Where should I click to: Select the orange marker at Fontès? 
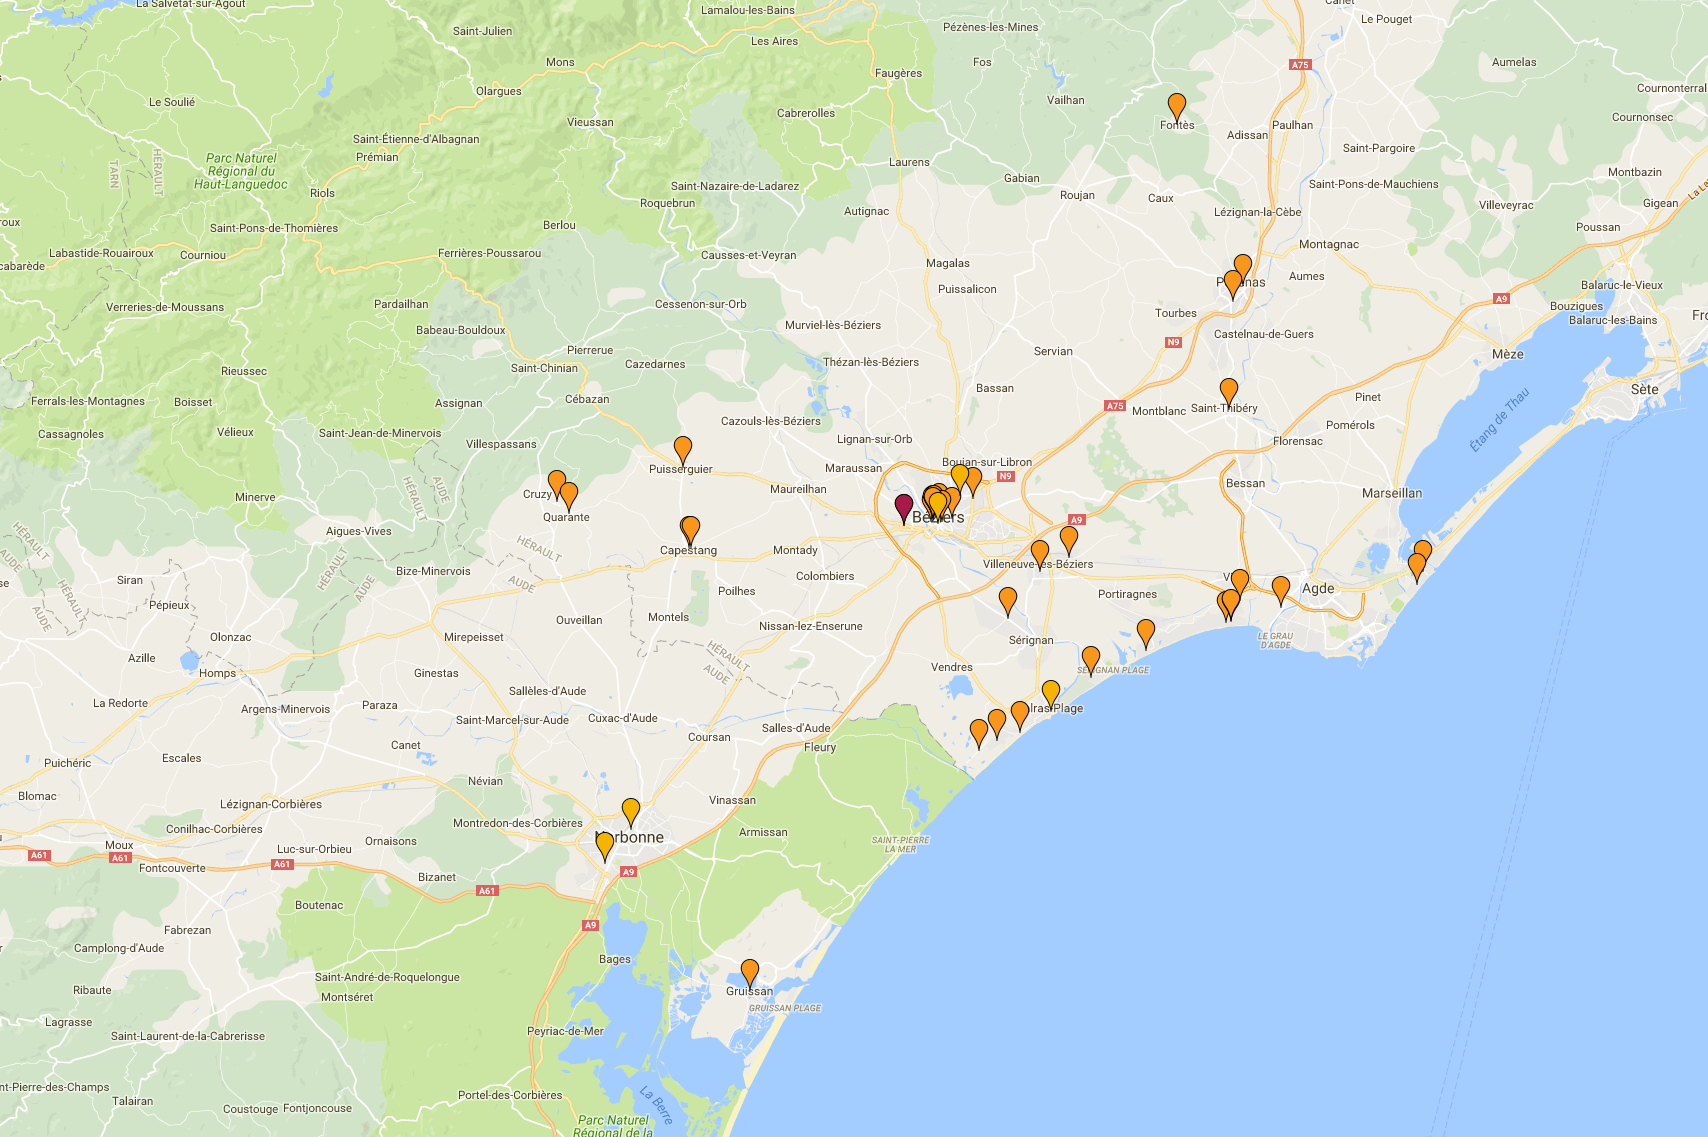[1177, 106]
